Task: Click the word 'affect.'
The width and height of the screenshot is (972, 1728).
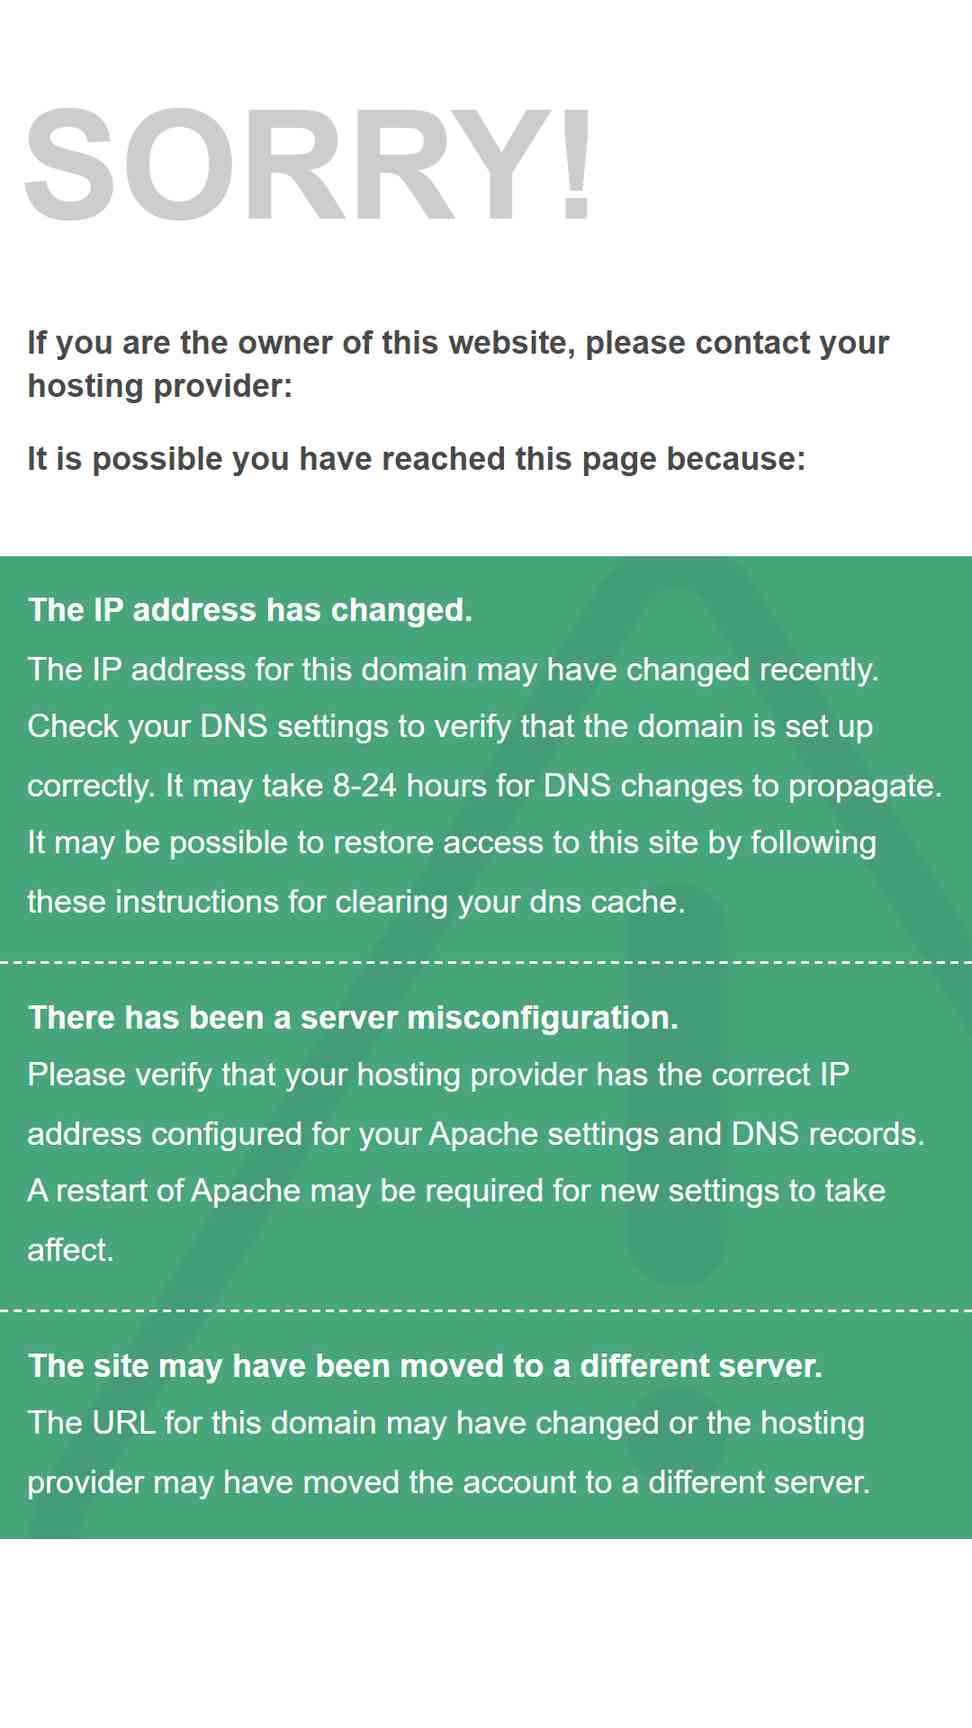Action: pos(70,1249)
